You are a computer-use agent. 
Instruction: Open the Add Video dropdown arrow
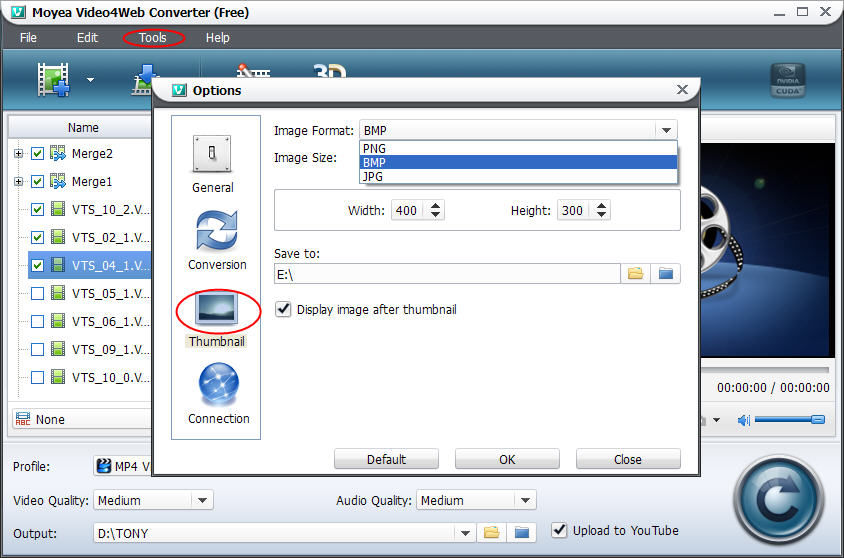[90, 80]
